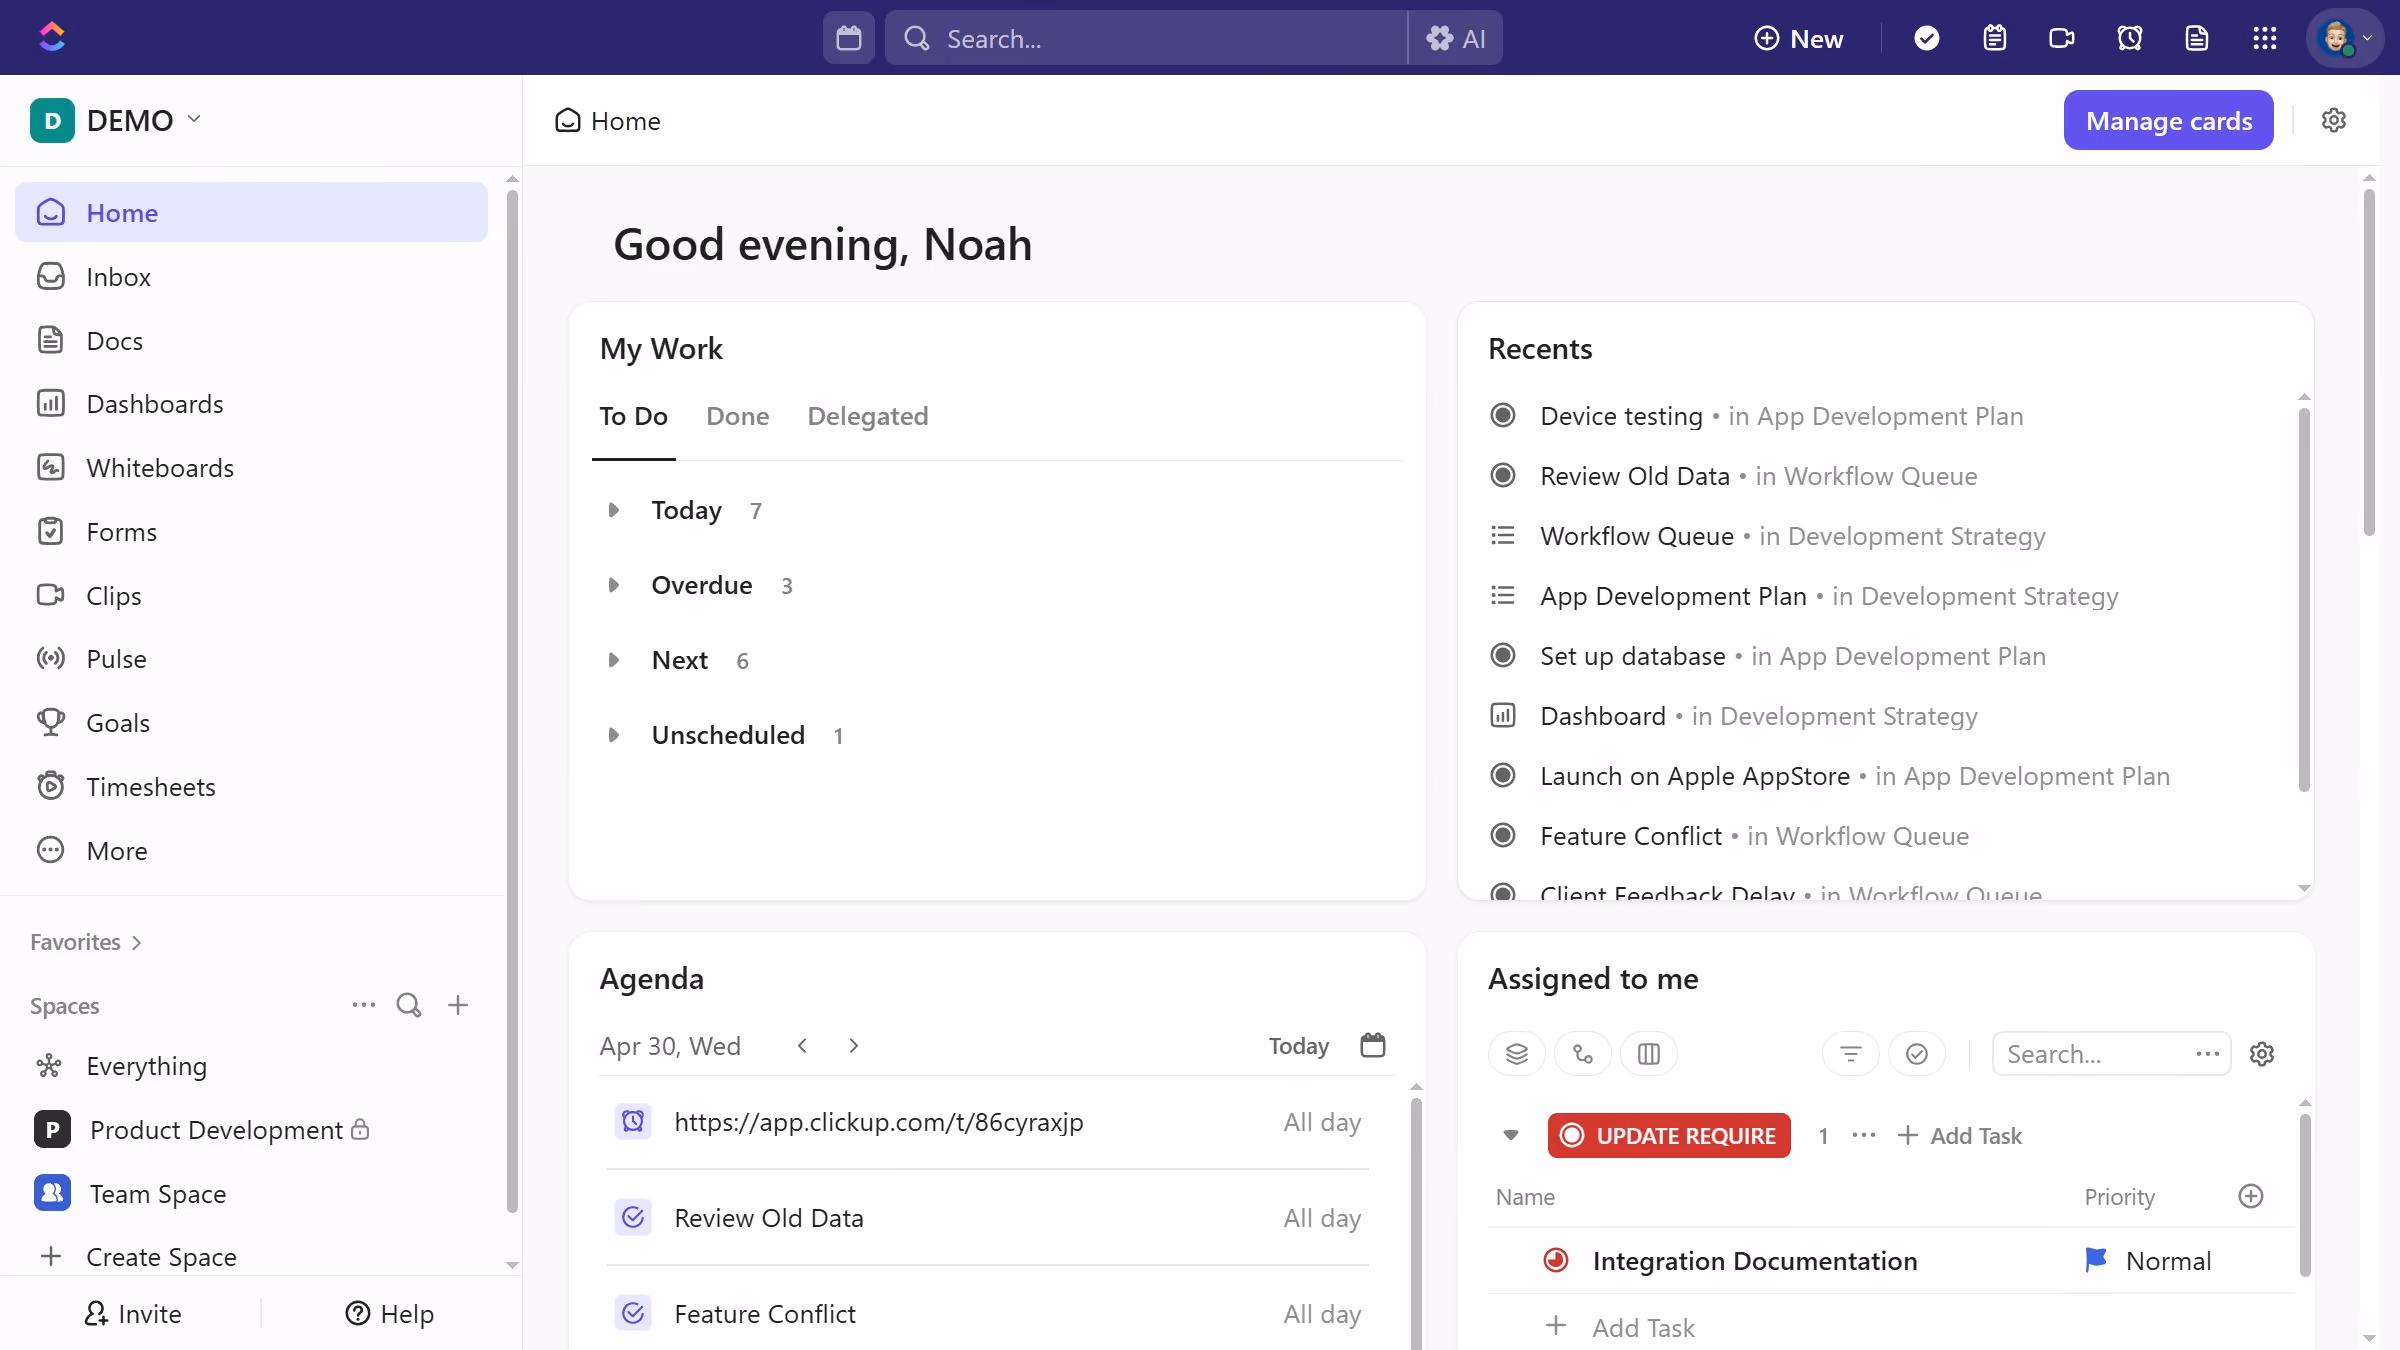Click the main Search field

point(1146,38)
